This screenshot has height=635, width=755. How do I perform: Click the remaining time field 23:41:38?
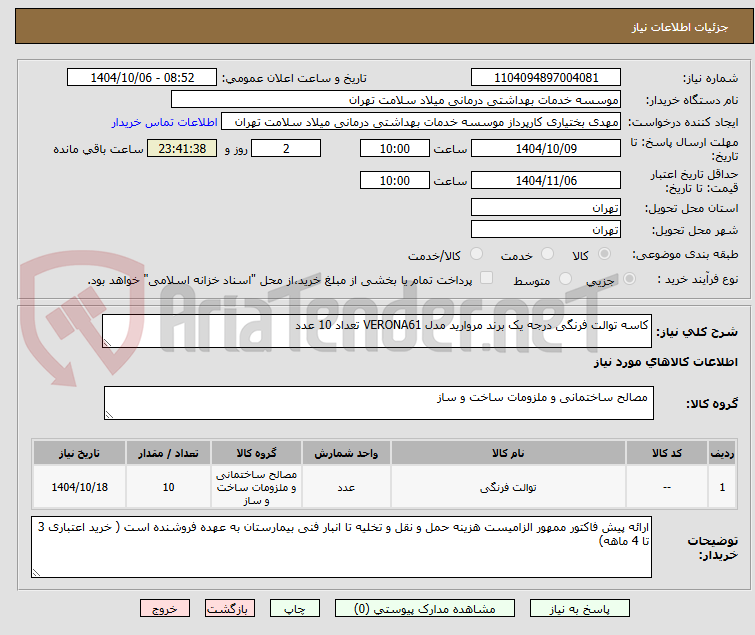click(x=182, y=148)
